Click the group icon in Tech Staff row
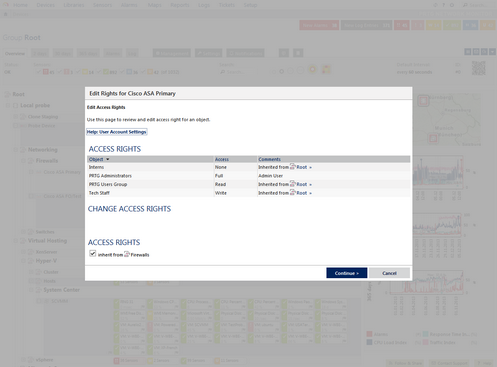 tap(293, 193)
